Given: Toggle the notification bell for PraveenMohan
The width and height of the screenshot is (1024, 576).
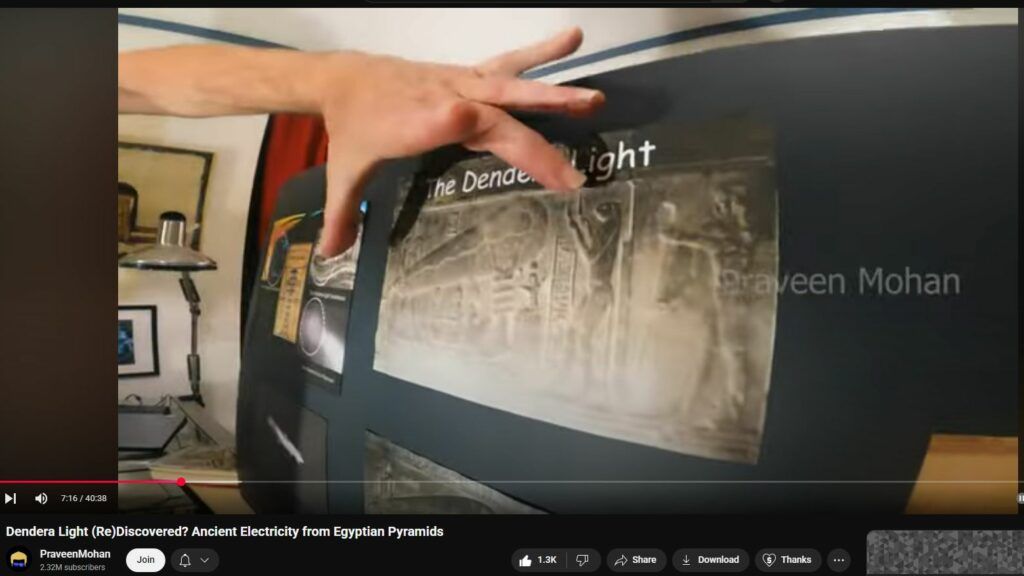Looking at the screenshot, I should pos(185,560).
